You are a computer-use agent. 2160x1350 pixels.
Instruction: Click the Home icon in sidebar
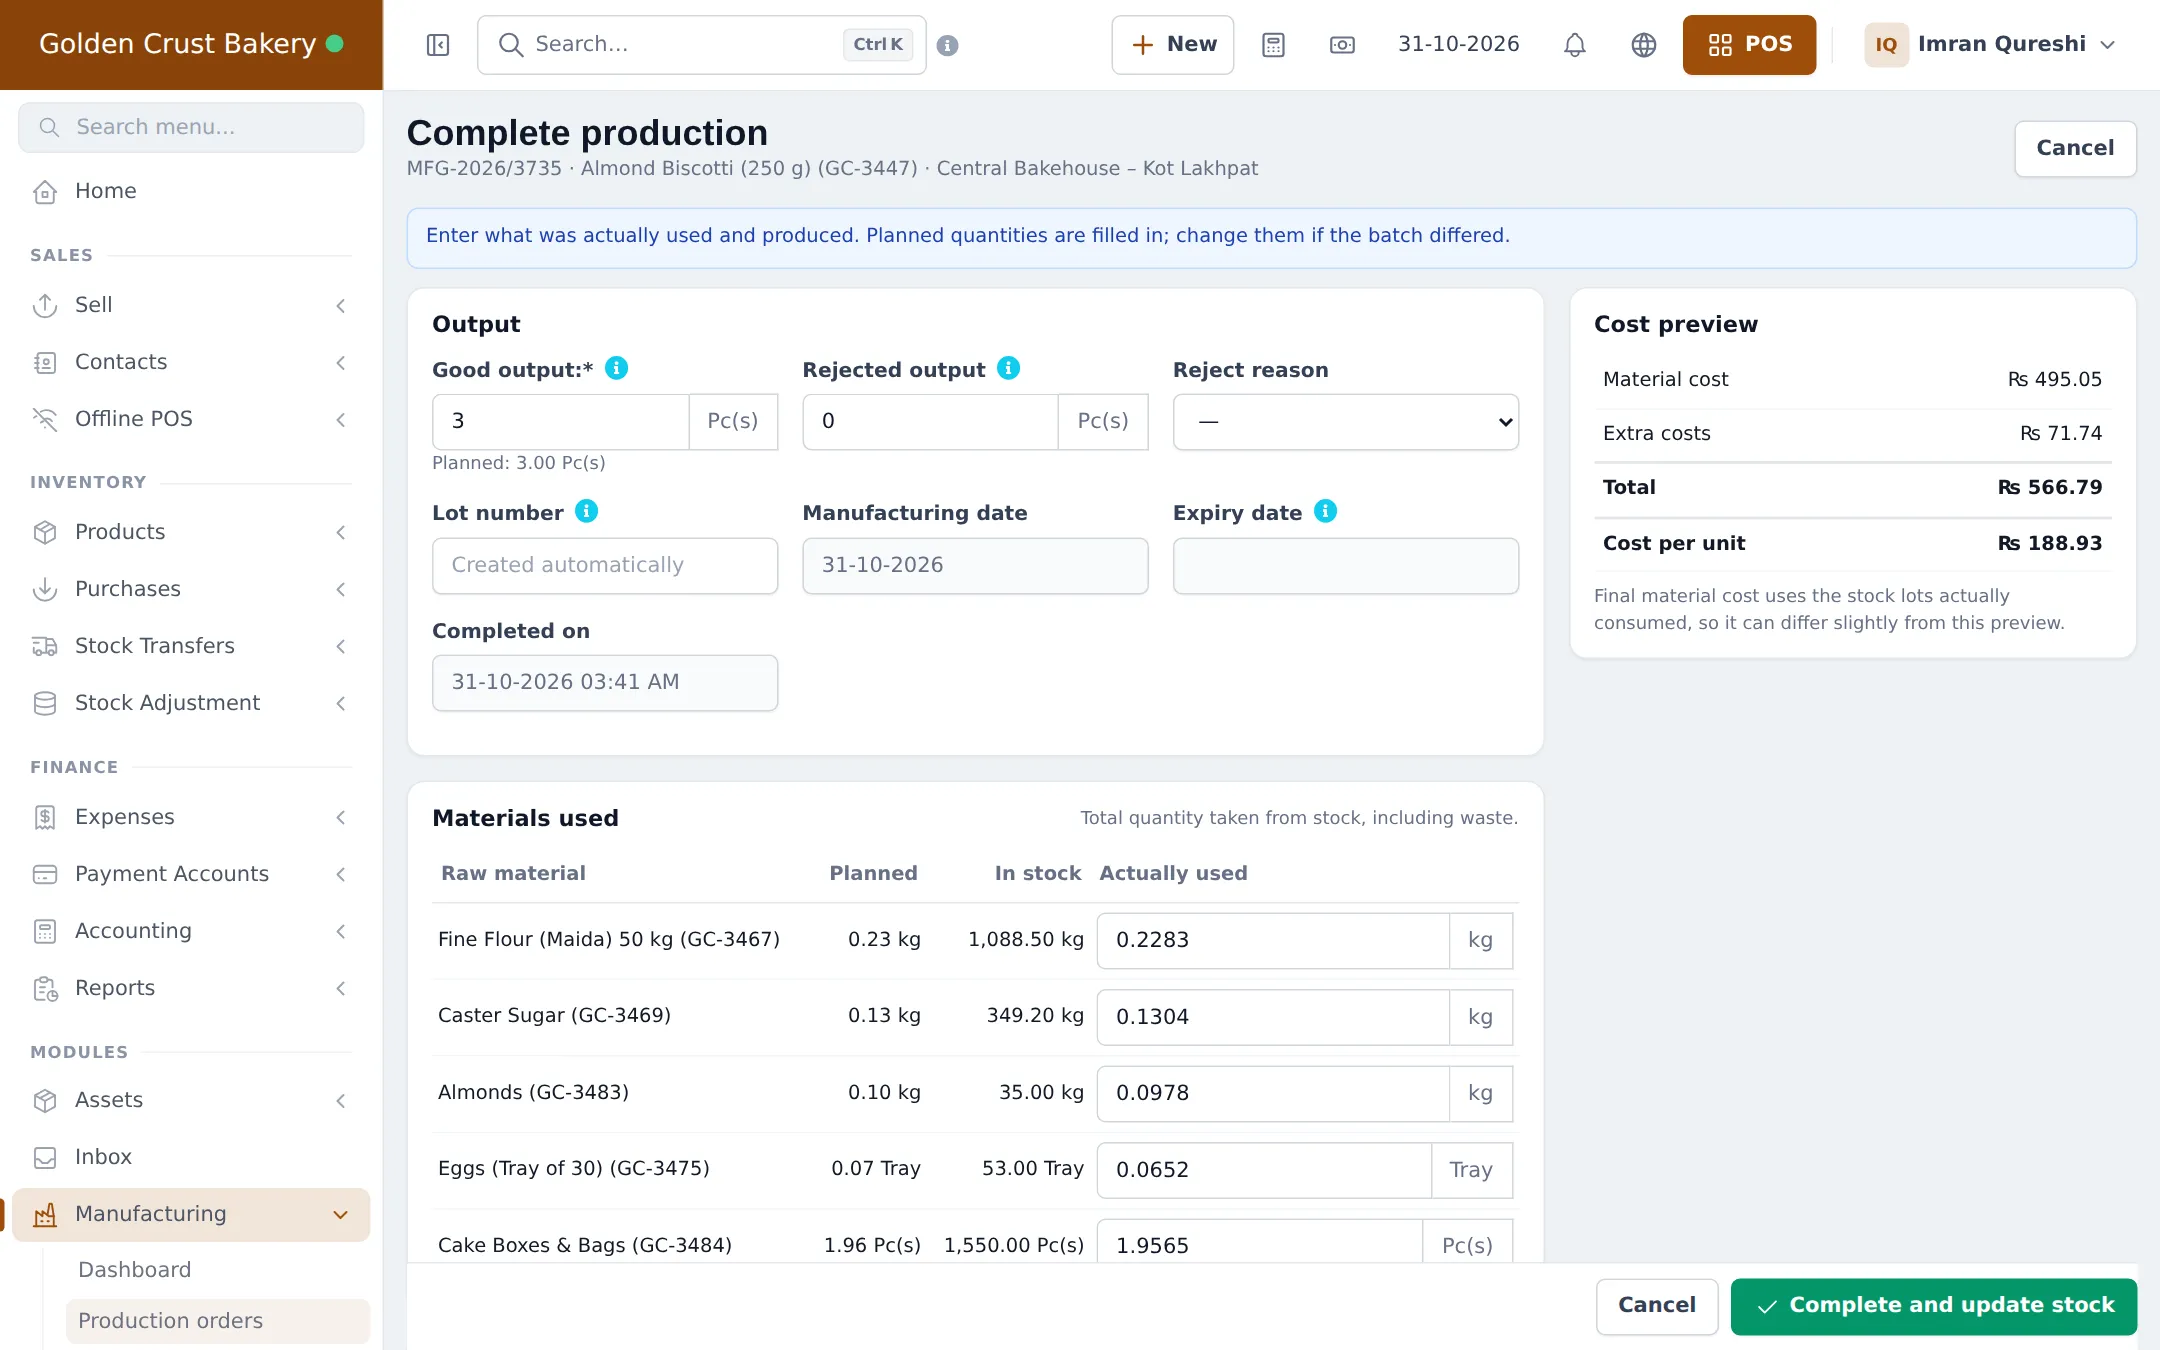(45, 192)
